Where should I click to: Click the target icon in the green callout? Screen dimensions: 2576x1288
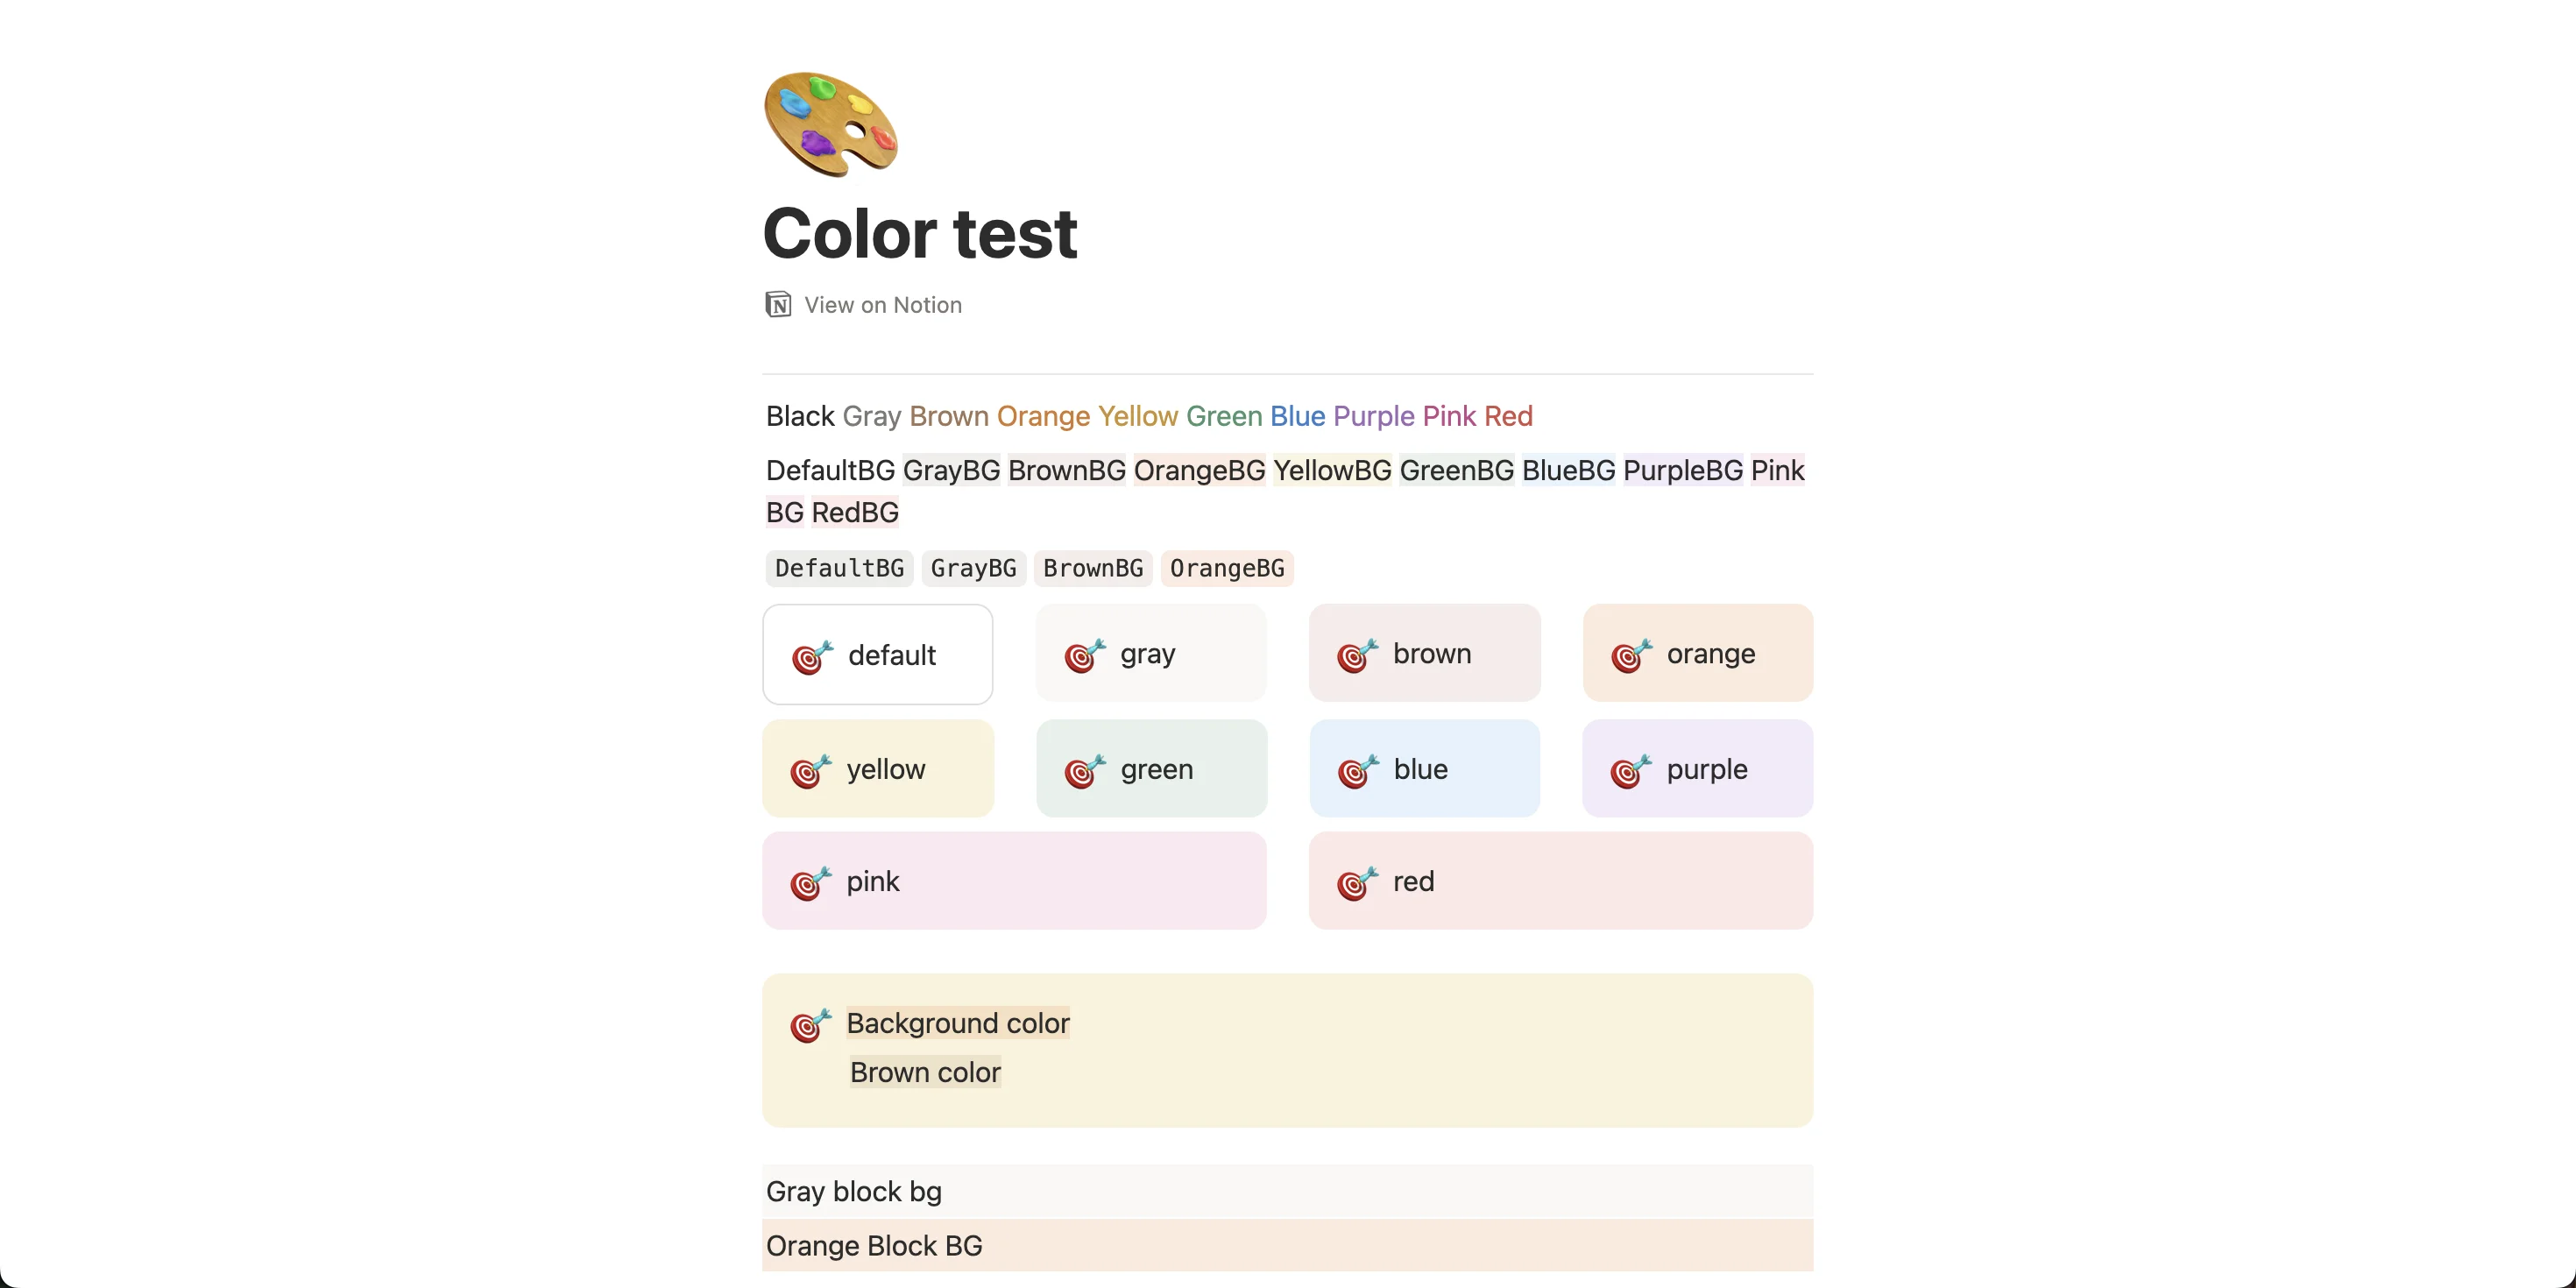pos(1081,772)
